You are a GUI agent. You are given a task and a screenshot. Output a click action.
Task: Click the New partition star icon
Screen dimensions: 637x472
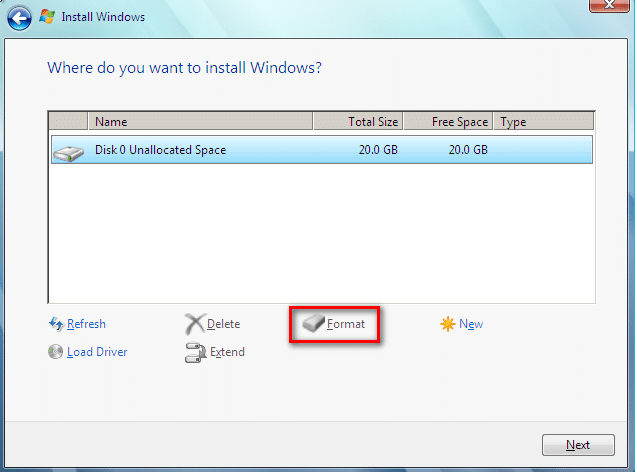click(448, 324)
